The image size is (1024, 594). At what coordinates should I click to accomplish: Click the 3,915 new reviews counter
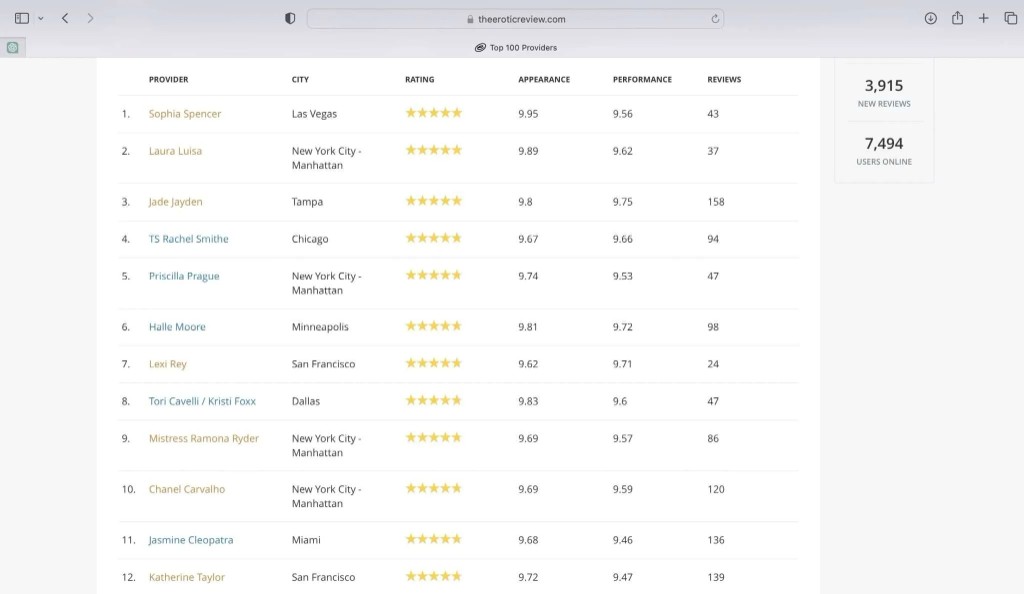[884, 93]
